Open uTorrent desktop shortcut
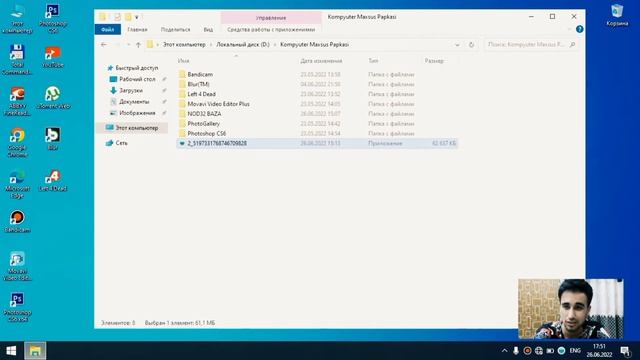 click(x=53, y=98)
